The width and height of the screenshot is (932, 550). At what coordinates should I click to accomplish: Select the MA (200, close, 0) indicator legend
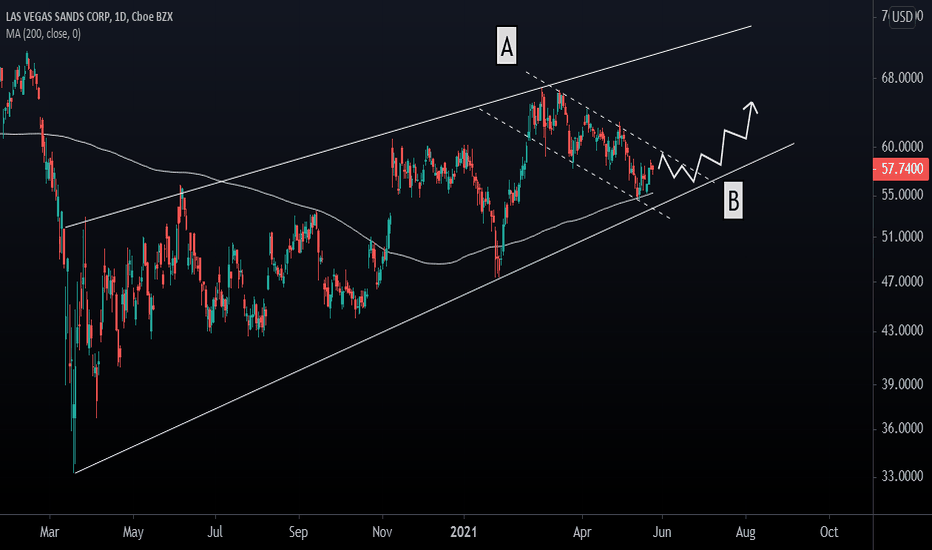pyautogui.click(x=43, y=34)
